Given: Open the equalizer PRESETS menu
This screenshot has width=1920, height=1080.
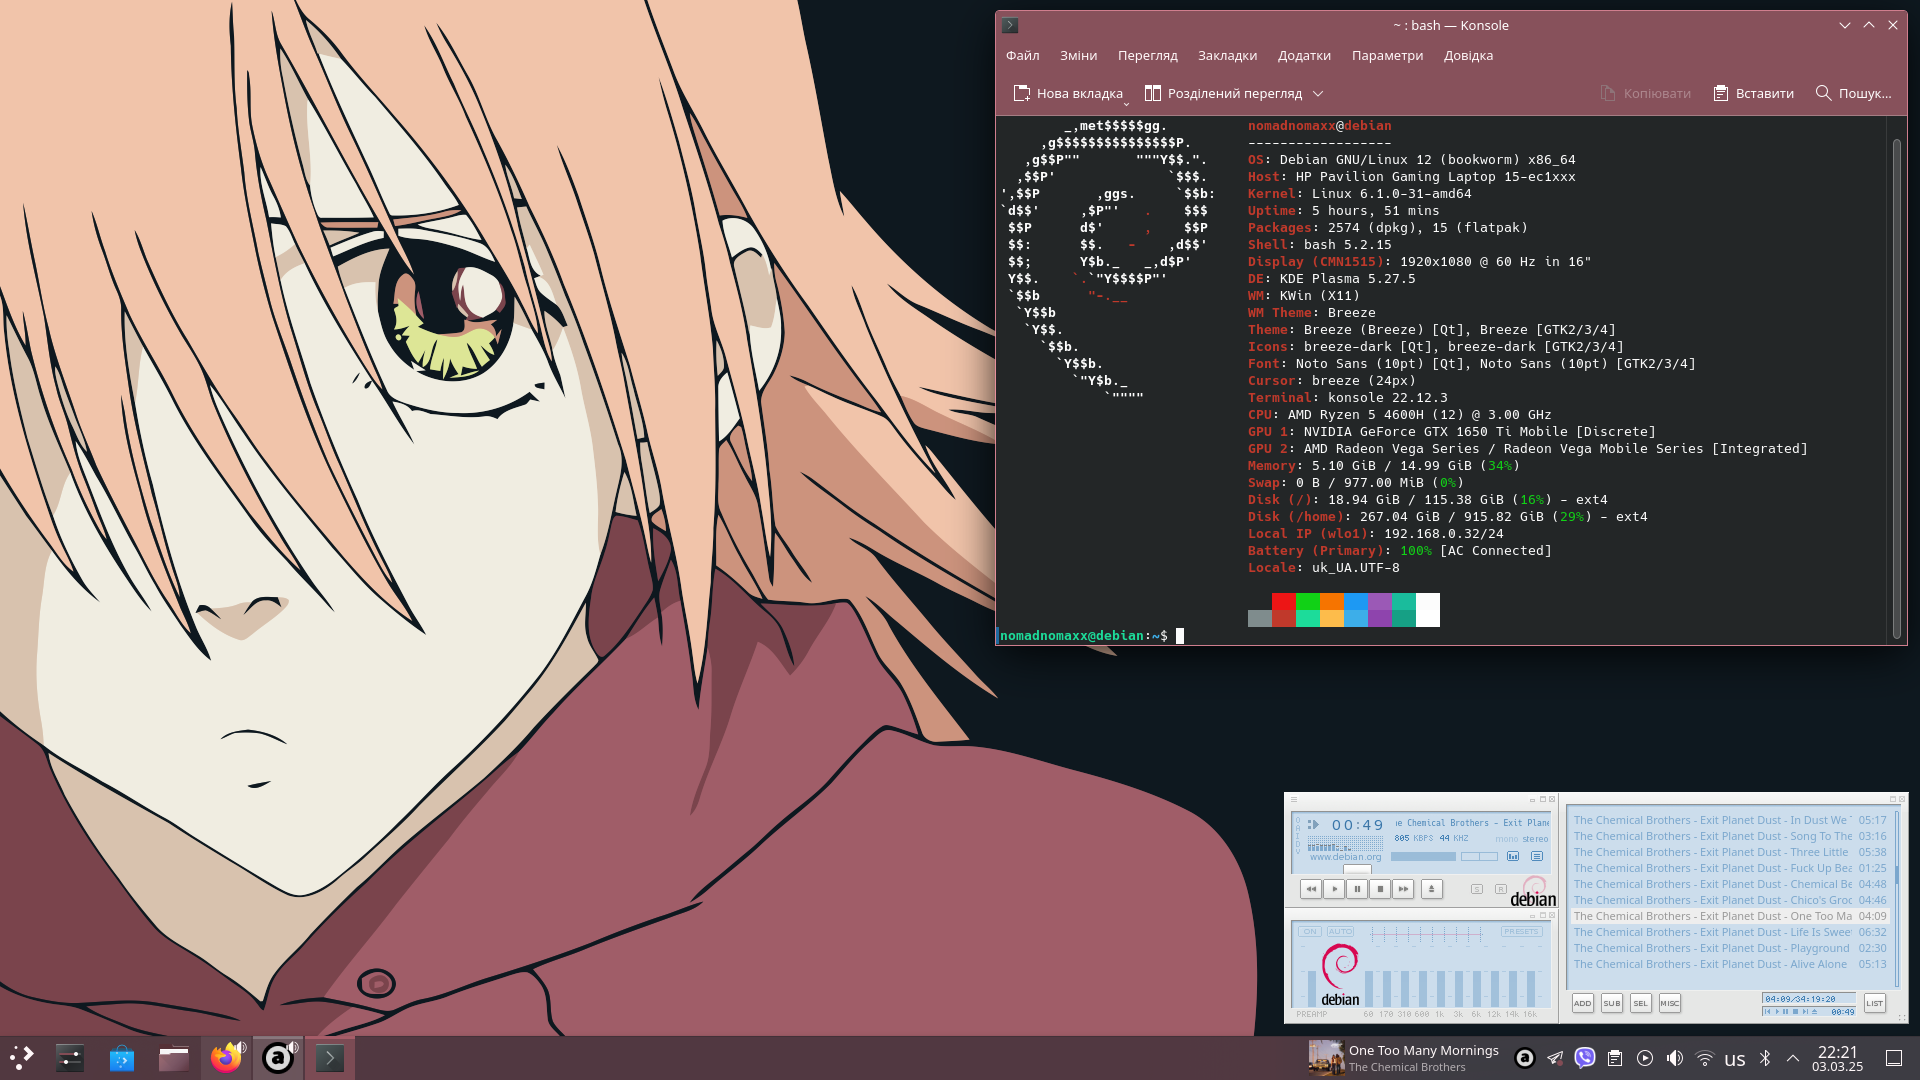Looking at the screenshot, I should click(x=1520, y=932).
